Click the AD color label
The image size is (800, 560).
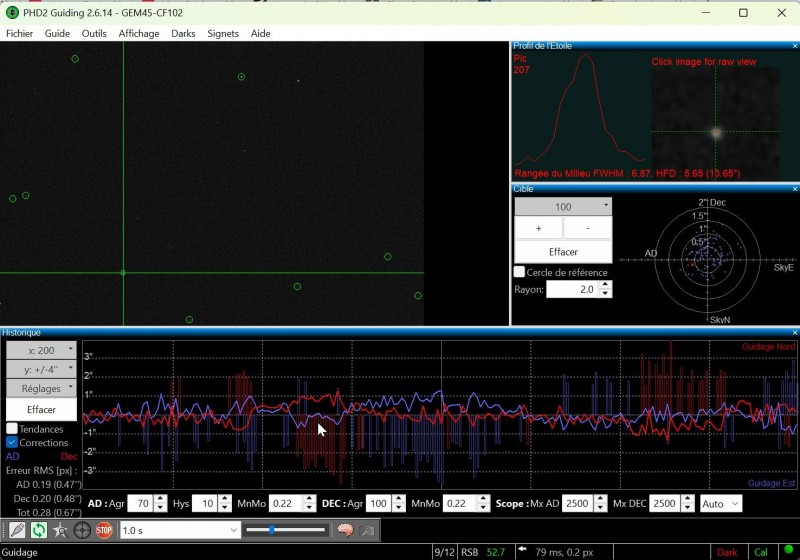pos(13,456)
